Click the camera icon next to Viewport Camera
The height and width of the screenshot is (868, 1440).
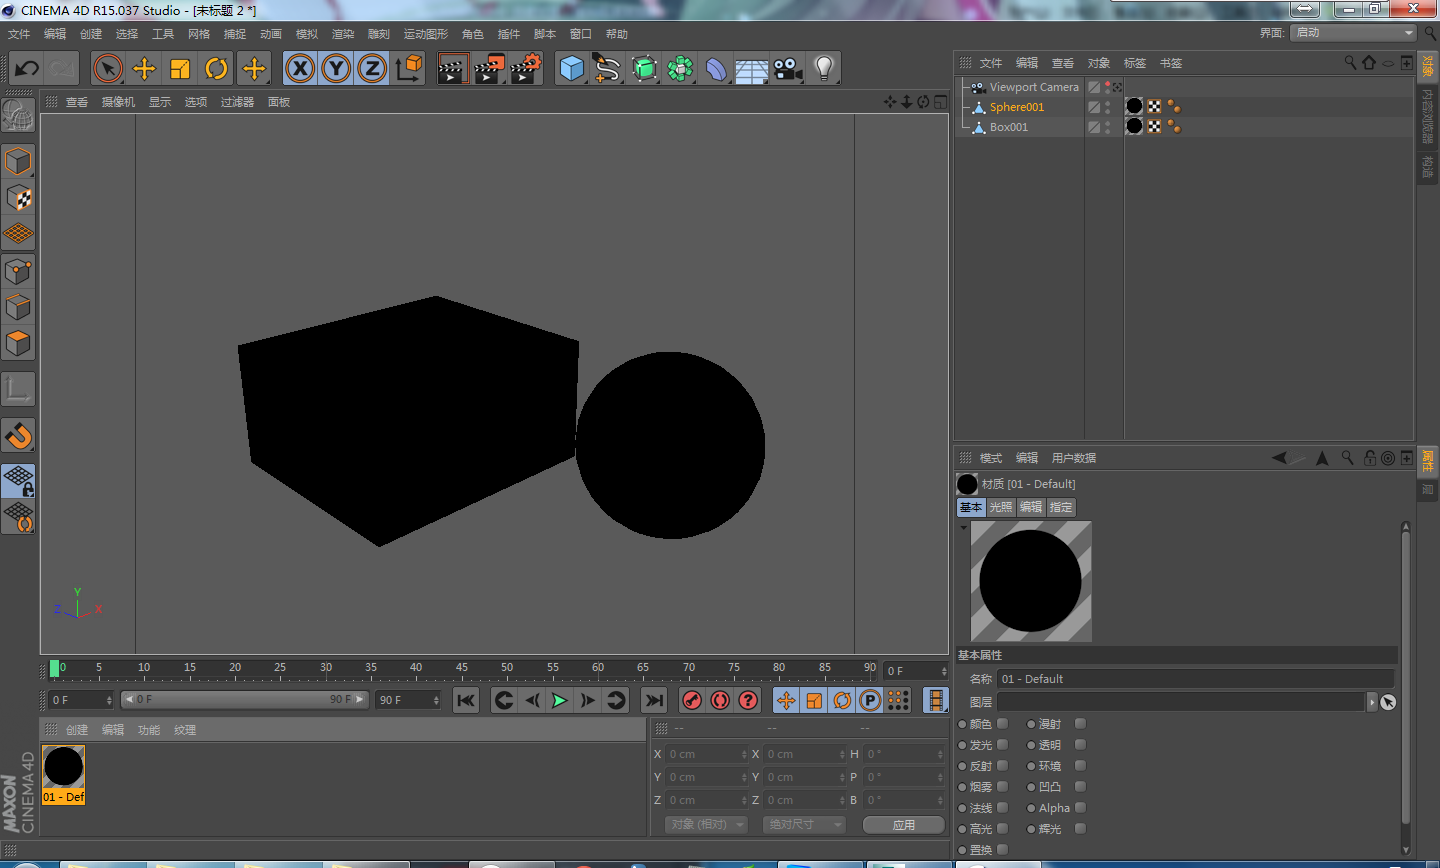click(x=977, y=87)
